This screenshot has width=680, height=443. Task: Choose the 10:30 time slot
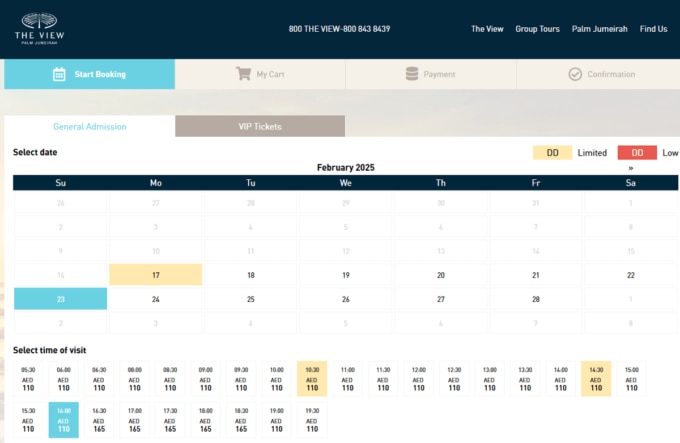311,380
